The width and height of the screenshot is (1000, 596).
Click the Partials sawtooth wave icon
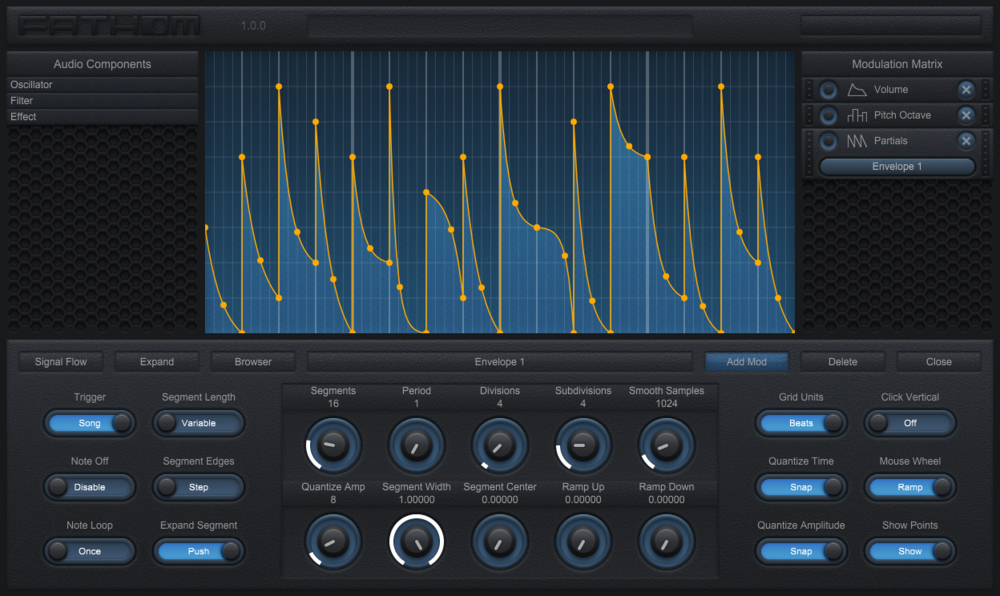point(857,141)
